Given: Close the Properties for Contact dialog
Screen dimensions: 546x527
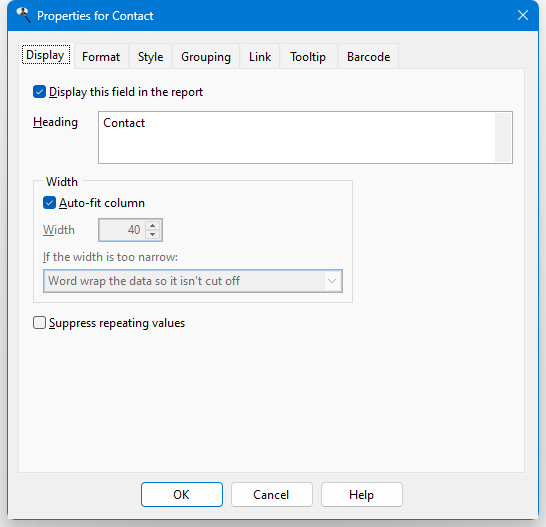Looking at the screenshot, I should click(523, 15).
